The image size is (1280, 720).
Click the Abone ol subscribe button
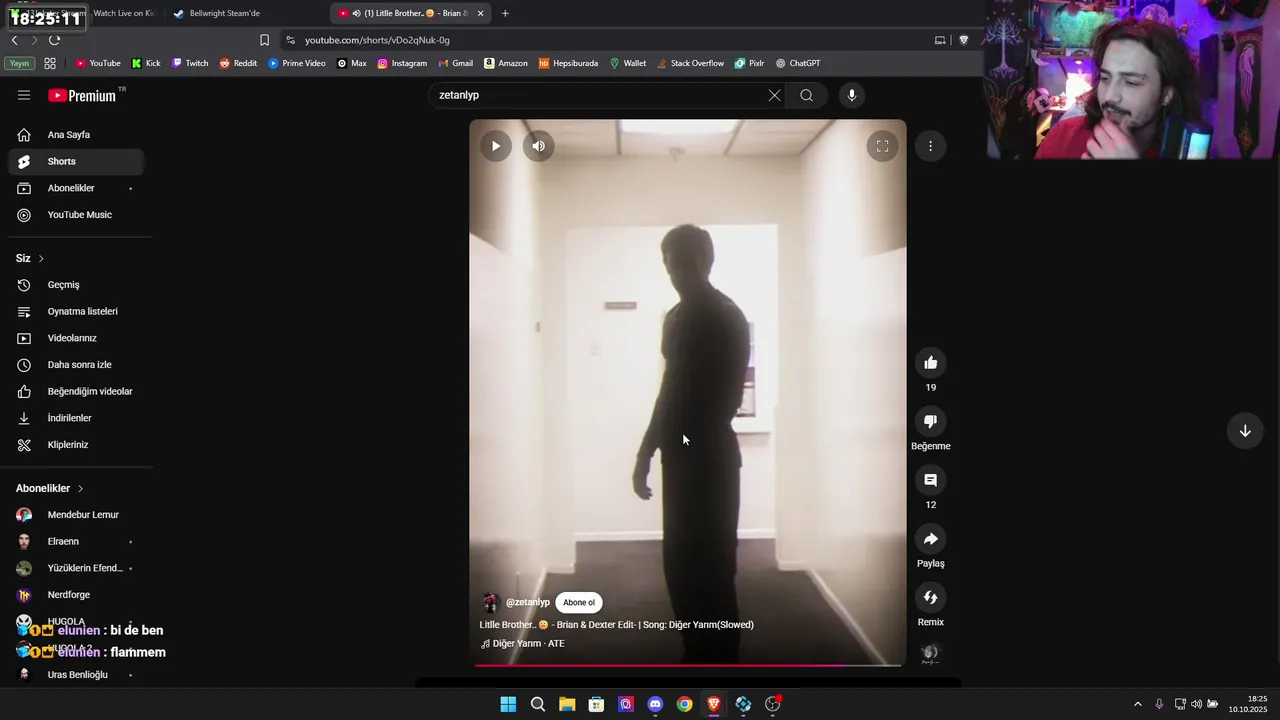tap(579, 602)
